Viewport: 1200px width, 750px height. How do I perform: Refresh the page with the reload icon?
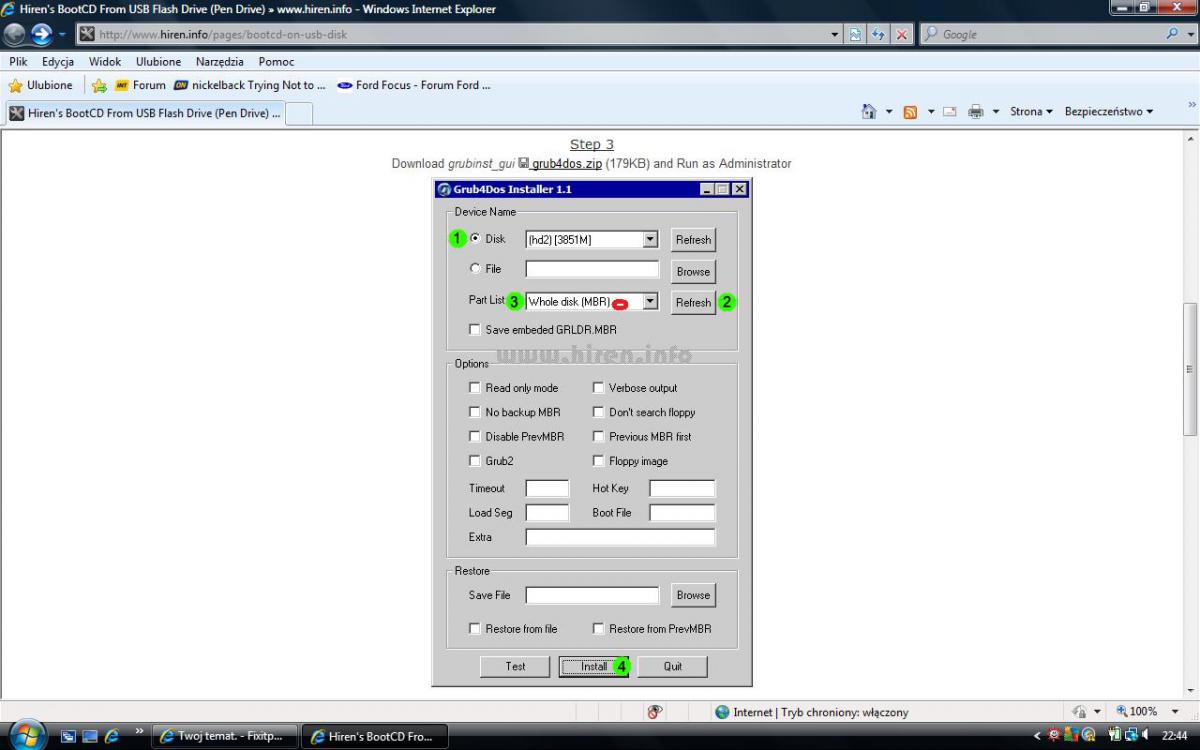point(879,34)
